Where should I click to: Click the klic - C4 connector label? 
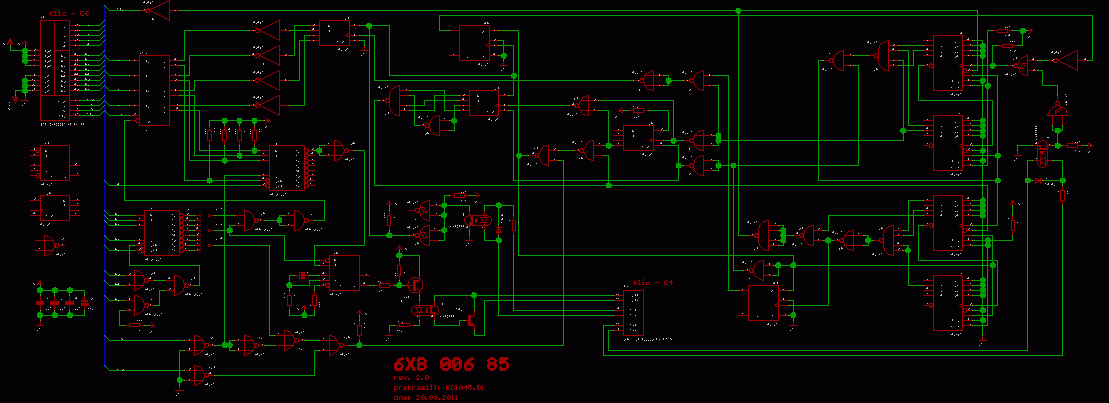[653, 284]
